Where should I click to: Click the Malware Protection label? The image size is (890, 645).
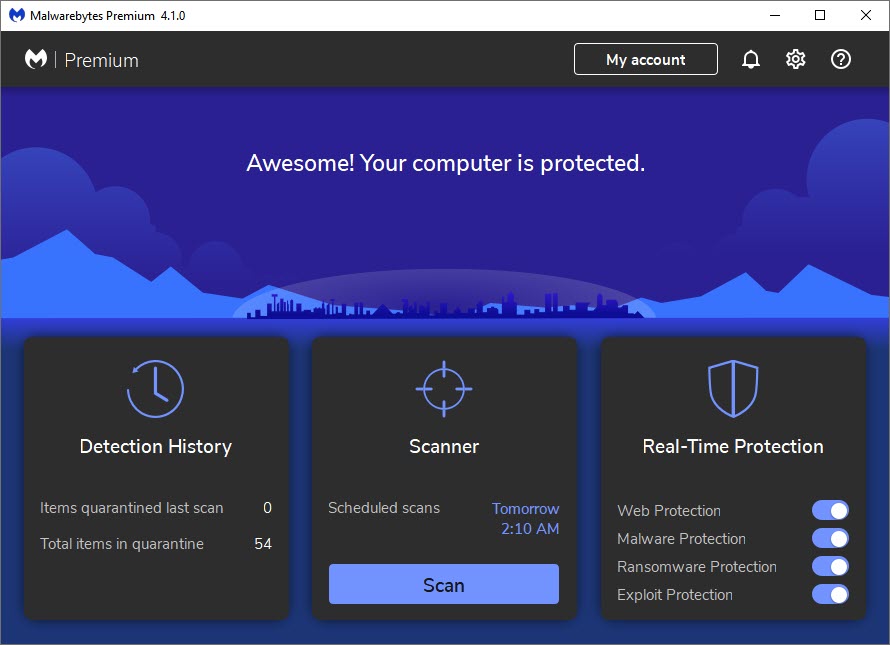(681, 539)
